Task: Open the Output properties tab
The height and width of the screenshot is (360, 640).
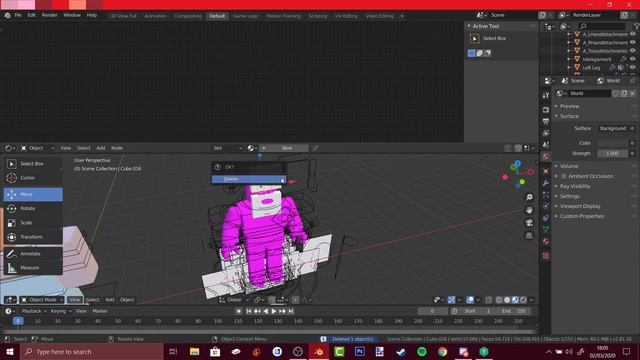Action: pos(546,122)
